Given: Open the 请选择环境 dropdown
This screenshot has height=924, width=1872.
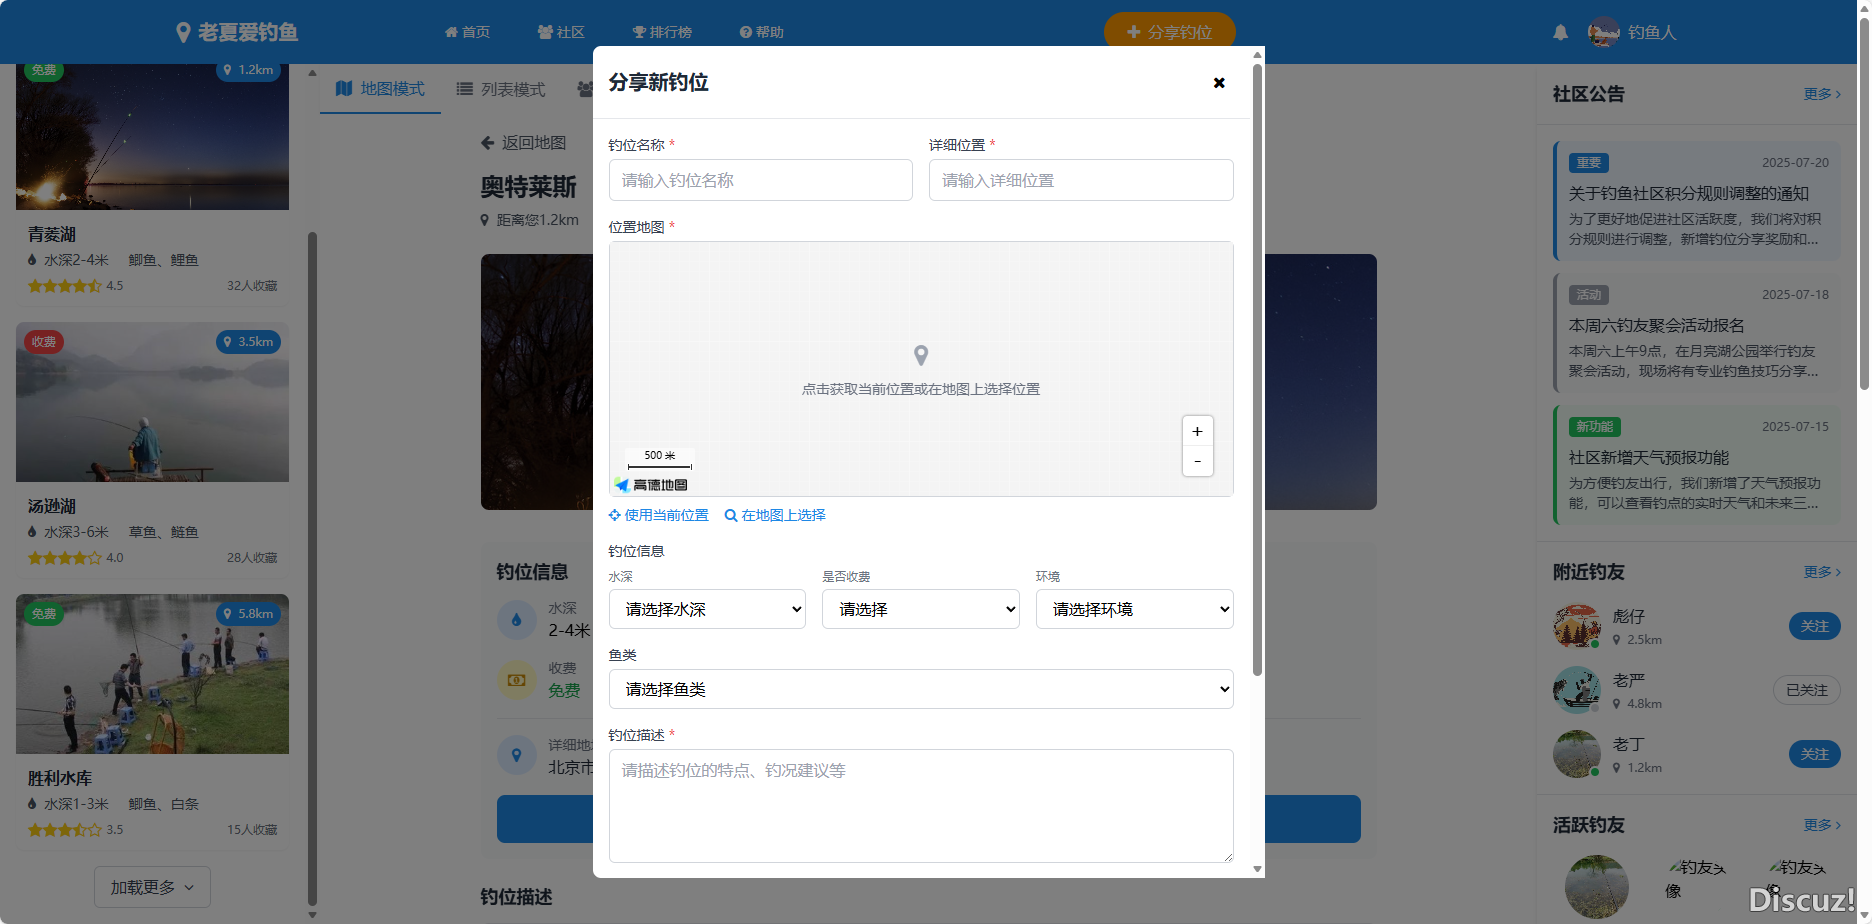Looking at the screenshot, I should pos(1134,609).
